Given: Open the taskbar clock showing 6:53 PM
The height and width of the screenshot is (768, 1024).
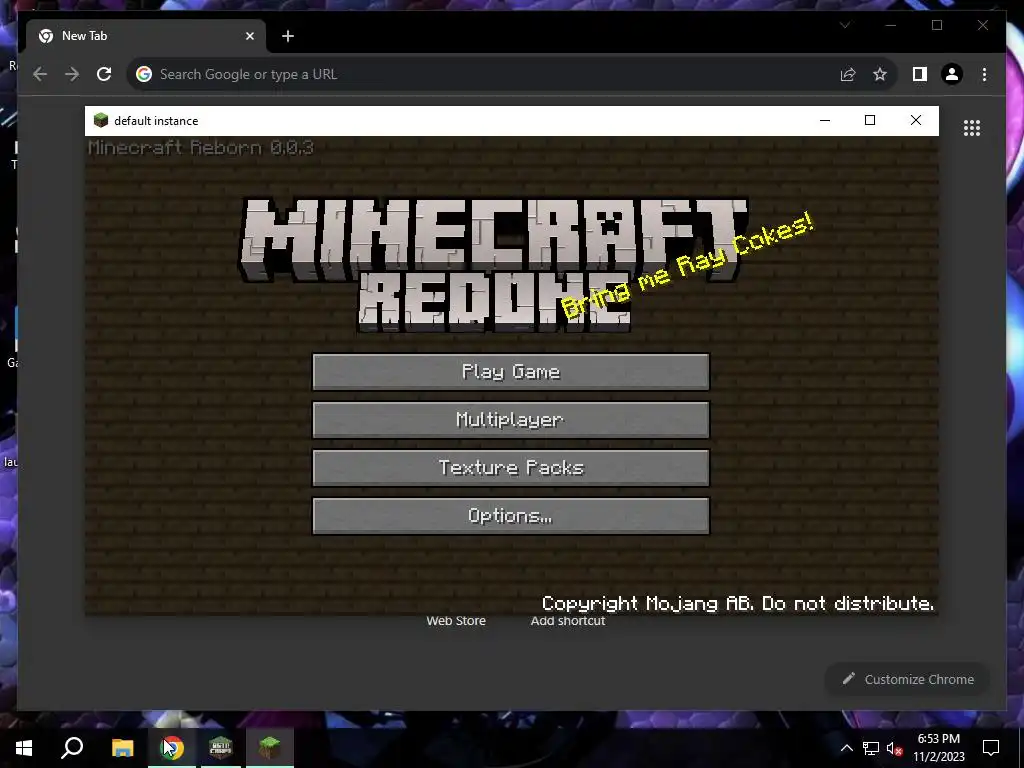Looking at the screenshot, I should 938,748.
